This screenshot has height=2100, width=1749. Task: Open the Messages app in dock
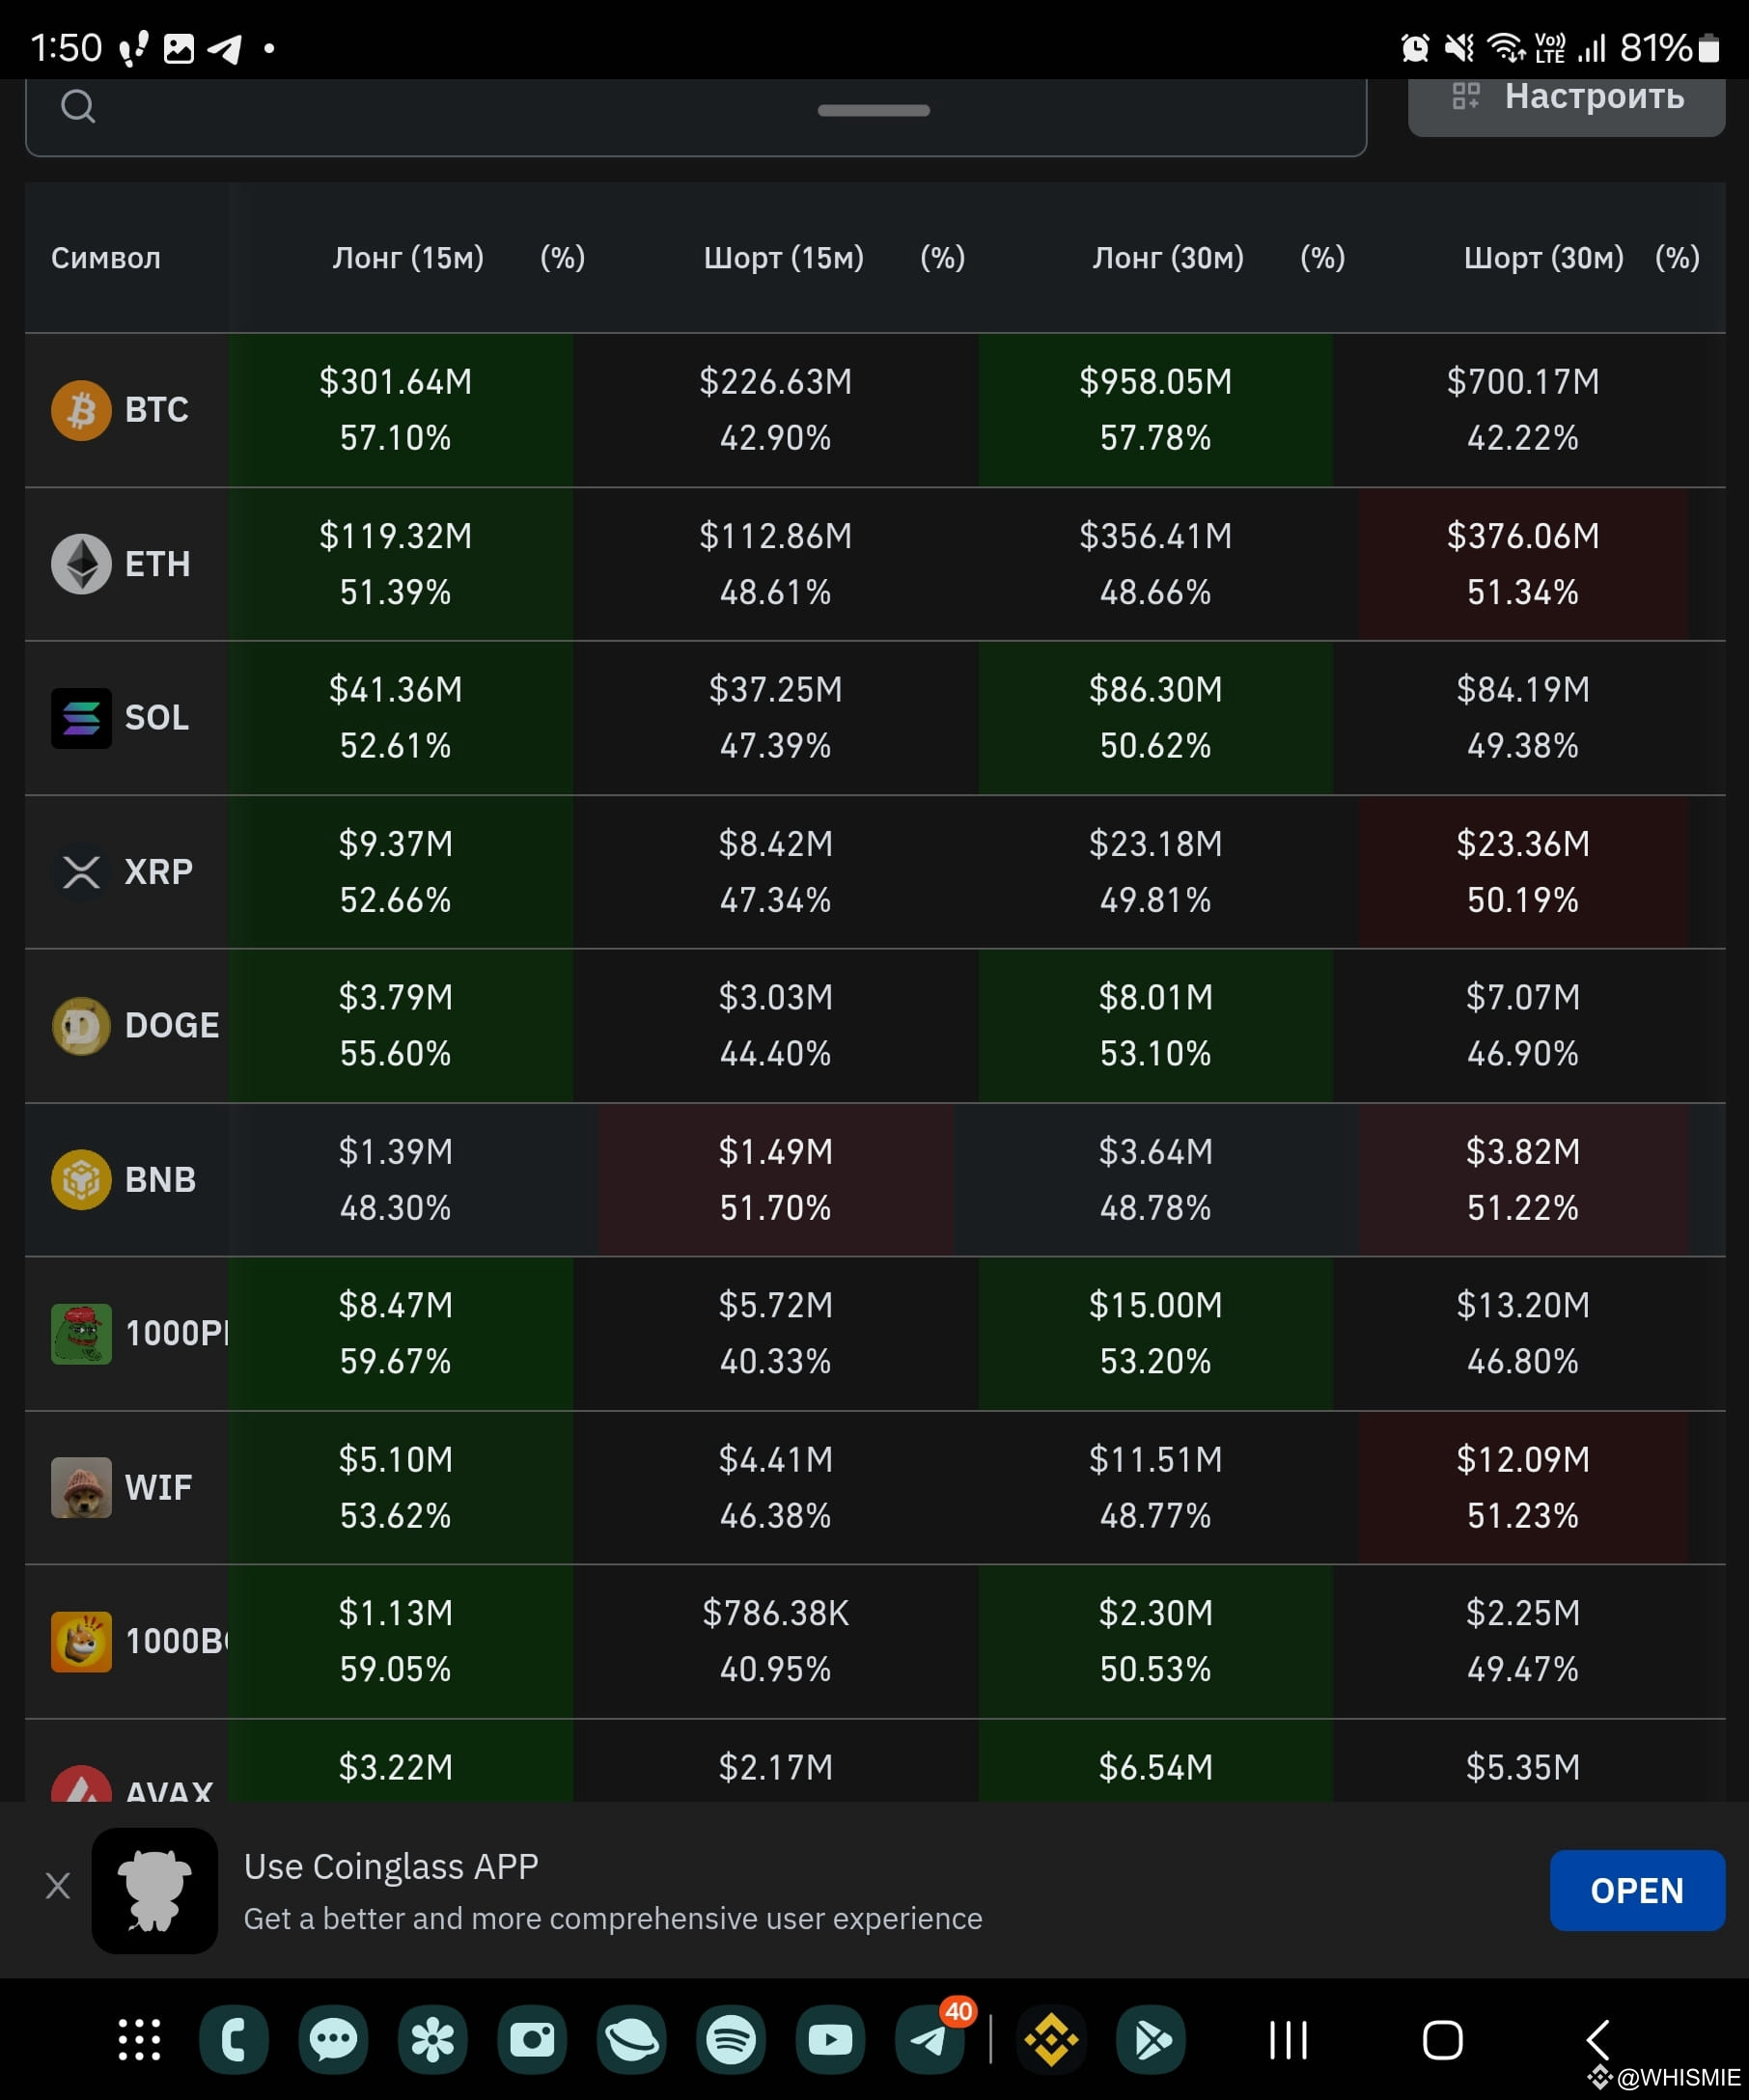click(x=333, y=2040)
